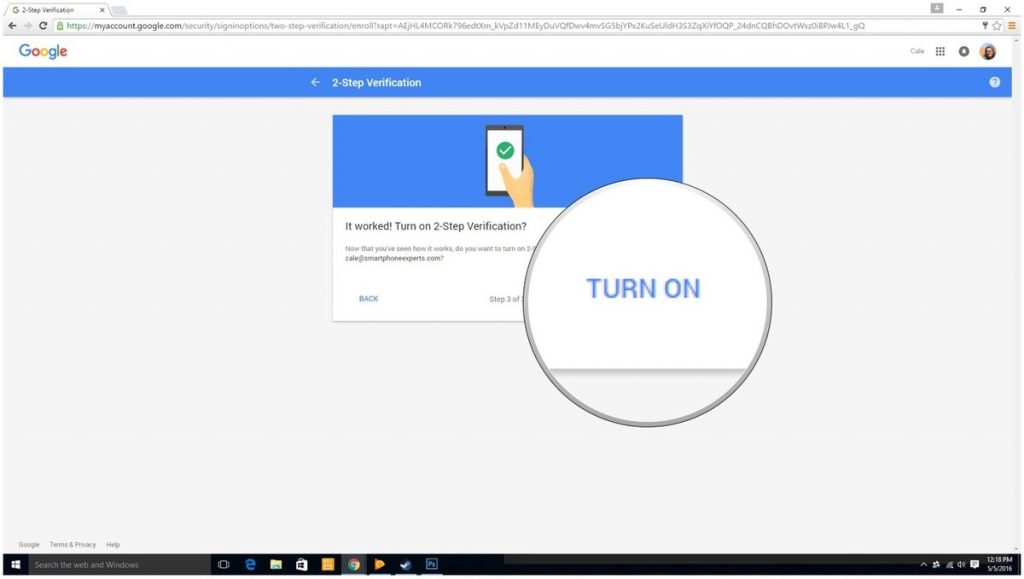Viewport: 1024px width, 579px height.
Task: Switch to Chrome on the taskbar
Action: (353, 565)
